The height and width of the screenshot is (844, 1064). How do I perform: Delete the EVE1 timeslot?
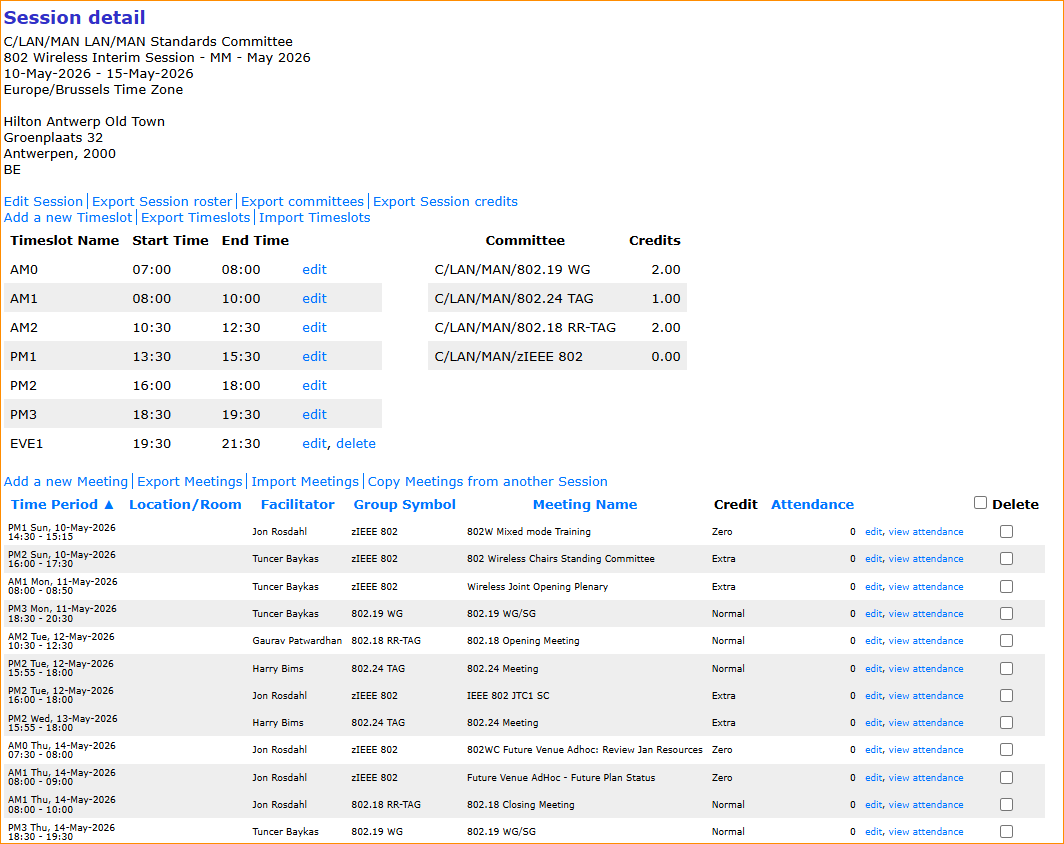(x=356, y=444)
